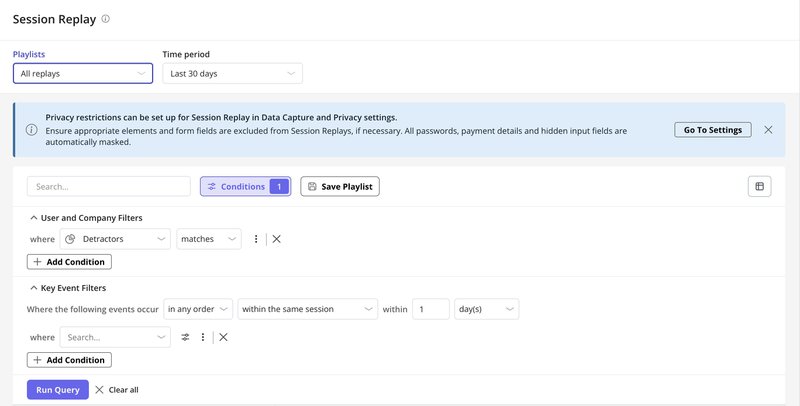
Task: Open the Time period dropdown showing Last 30 days
Action: [x=233, y=73]
